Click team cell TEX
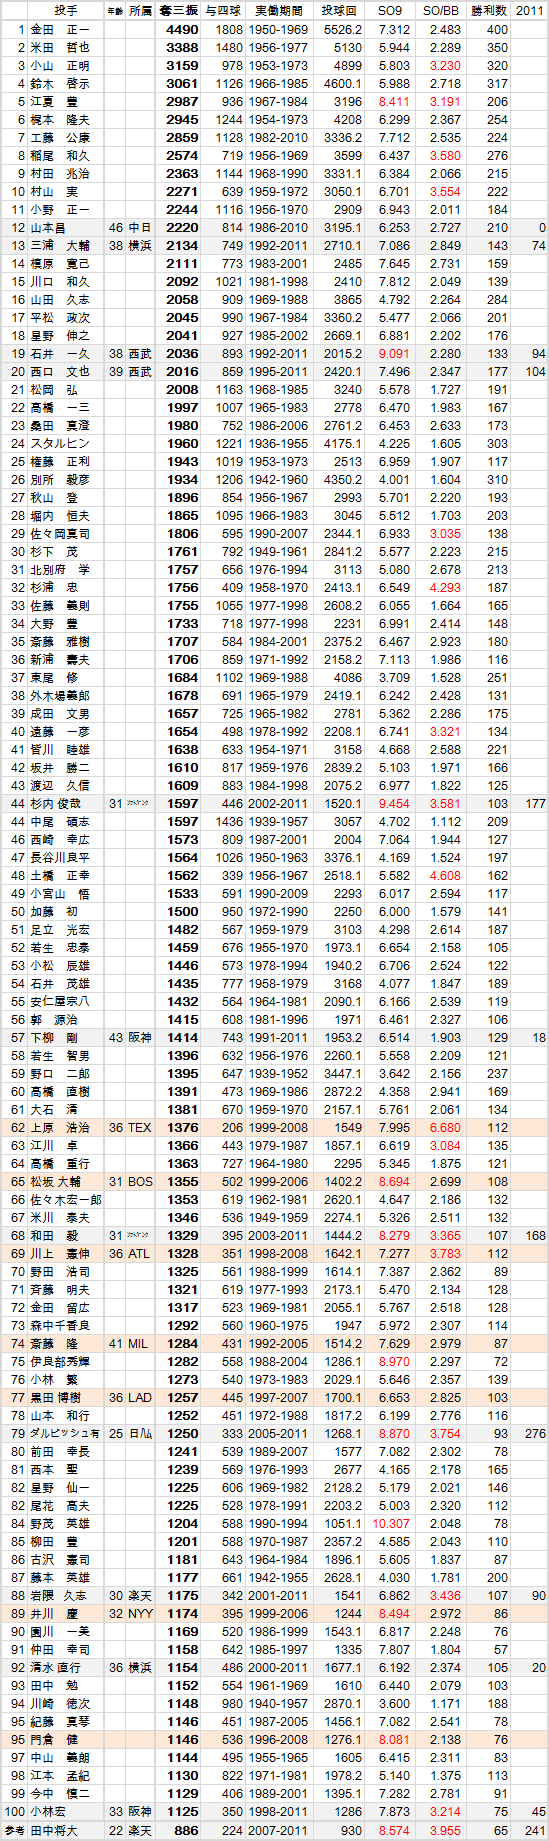Image resolution: width=549 pixels, height=1841 pixels. coord(140,1127)
